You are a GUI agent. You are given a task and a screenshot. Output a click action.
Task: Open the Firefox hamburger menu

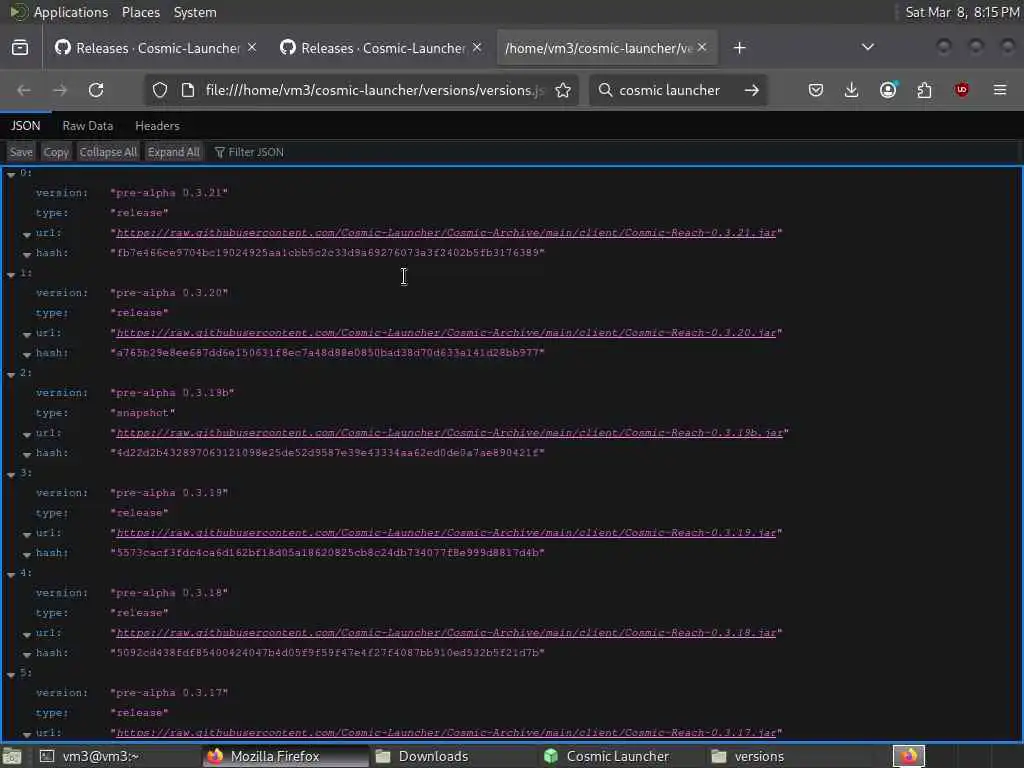[1000, 90]
